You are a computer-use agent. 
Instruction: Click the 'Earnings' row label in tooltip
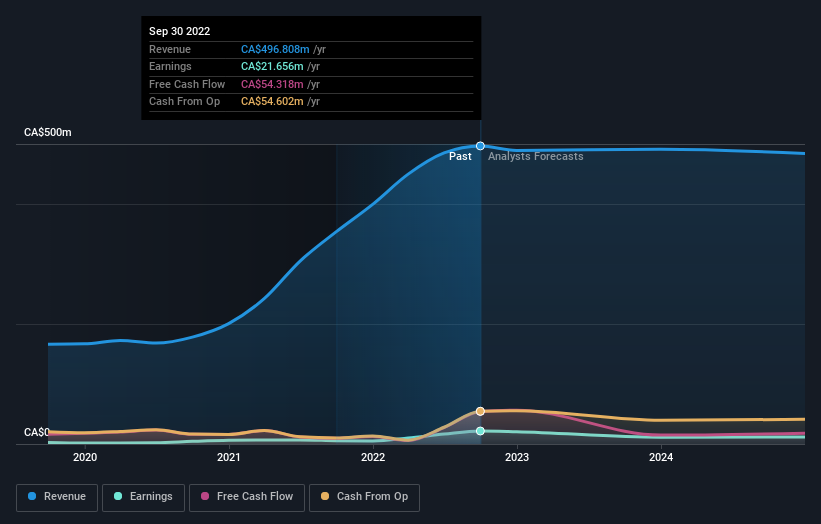(170, 66)
